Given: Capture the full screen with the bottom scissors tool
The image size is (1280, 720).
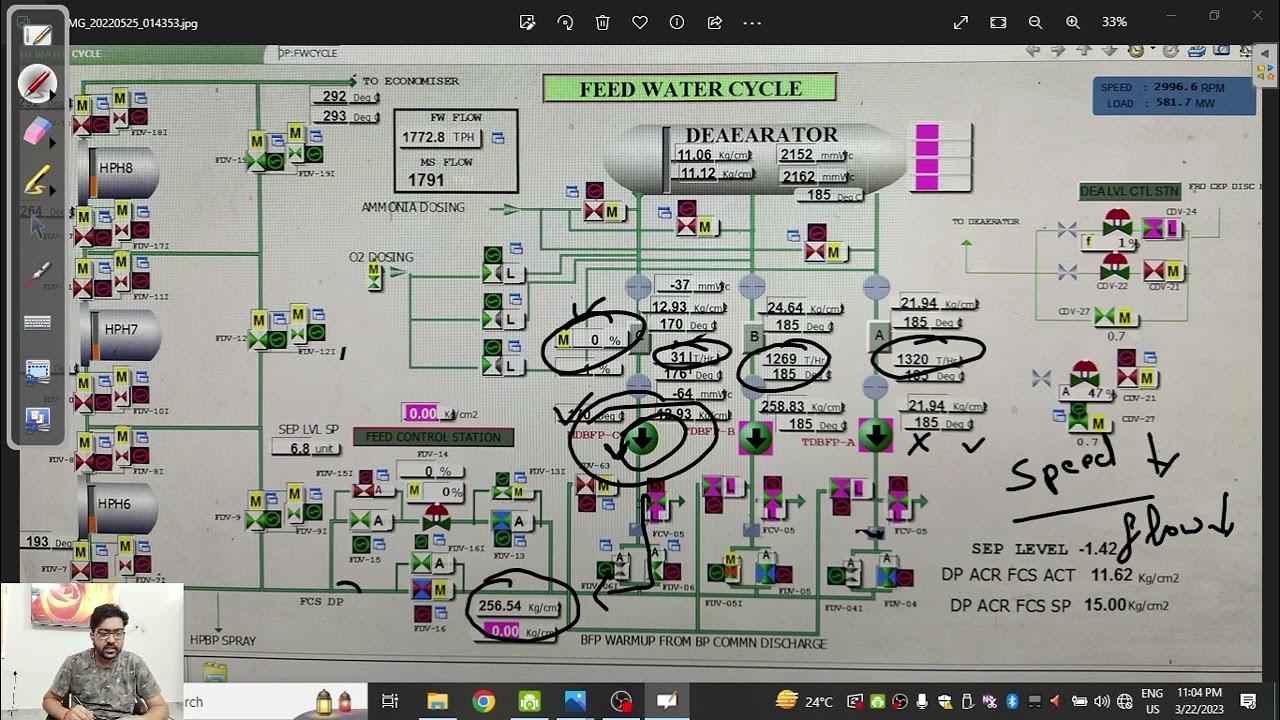Looking at the screenshot, I should coord(37,419).
